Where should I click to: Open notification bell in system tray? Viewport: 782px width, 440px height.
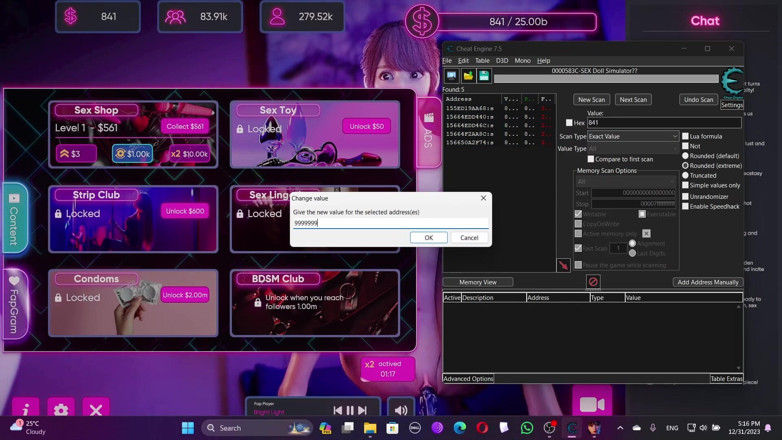click(768, 428)
